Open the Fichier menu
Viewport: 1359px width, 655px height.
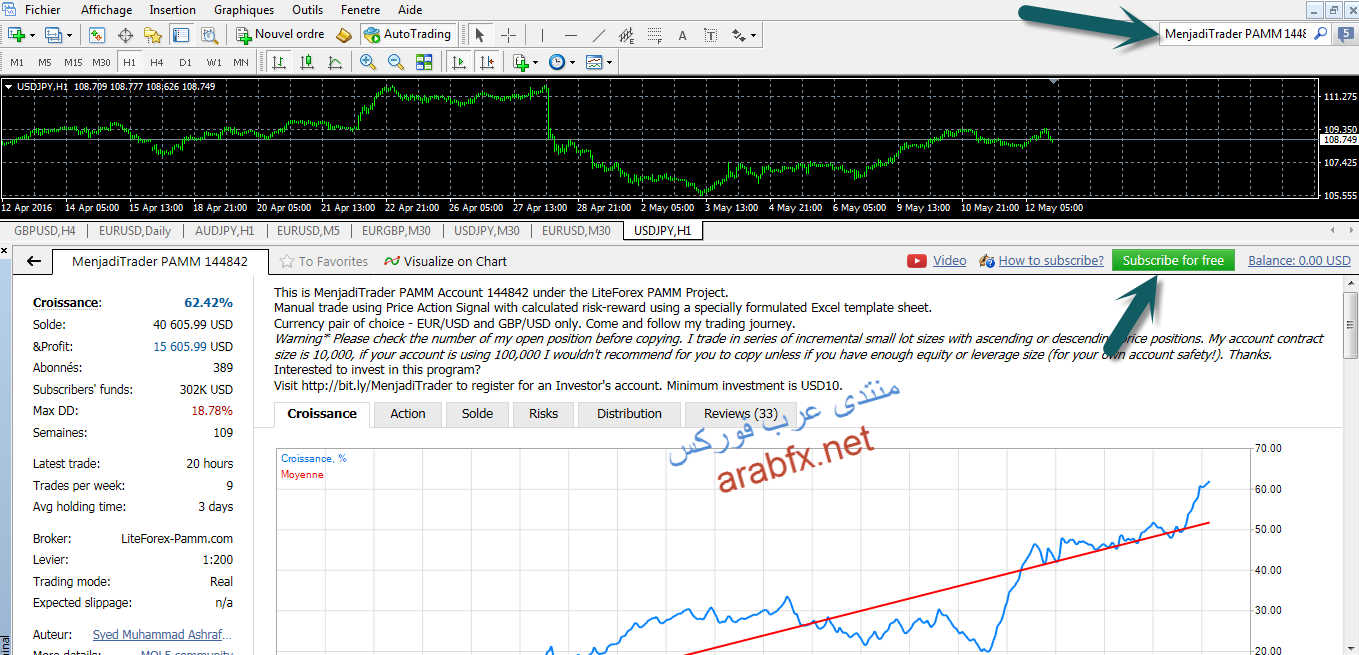tap(42, 10)
